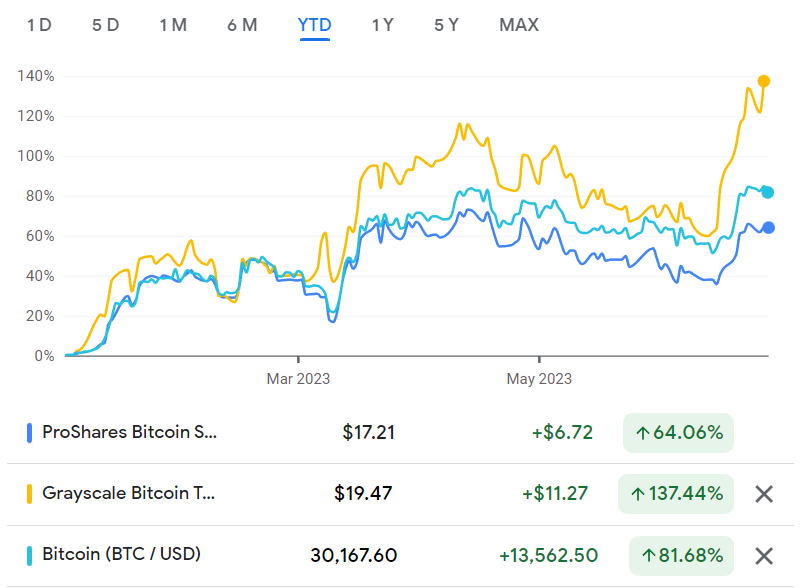Click the 64.06% change badge
This screenshot has width=812, height=588.
tap(678, 433)
